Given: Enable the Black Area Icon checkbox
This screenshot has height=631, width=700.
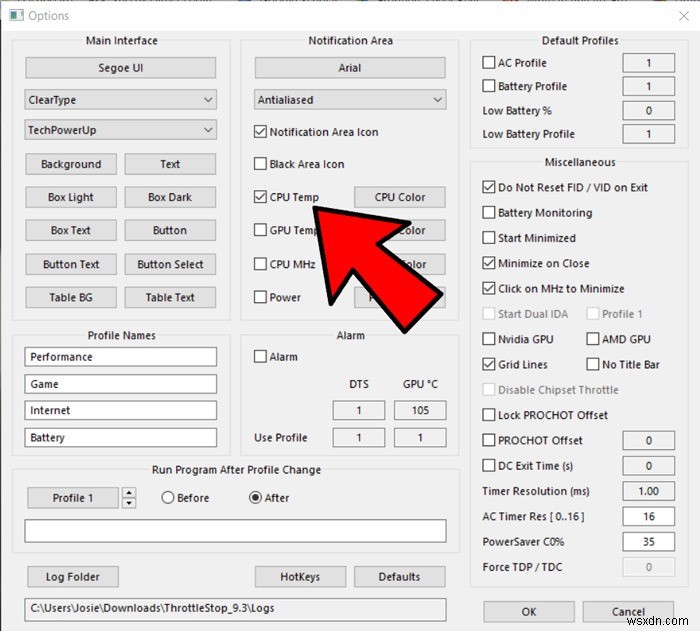Looking at the screenshot, I should (x=260, y=164).
